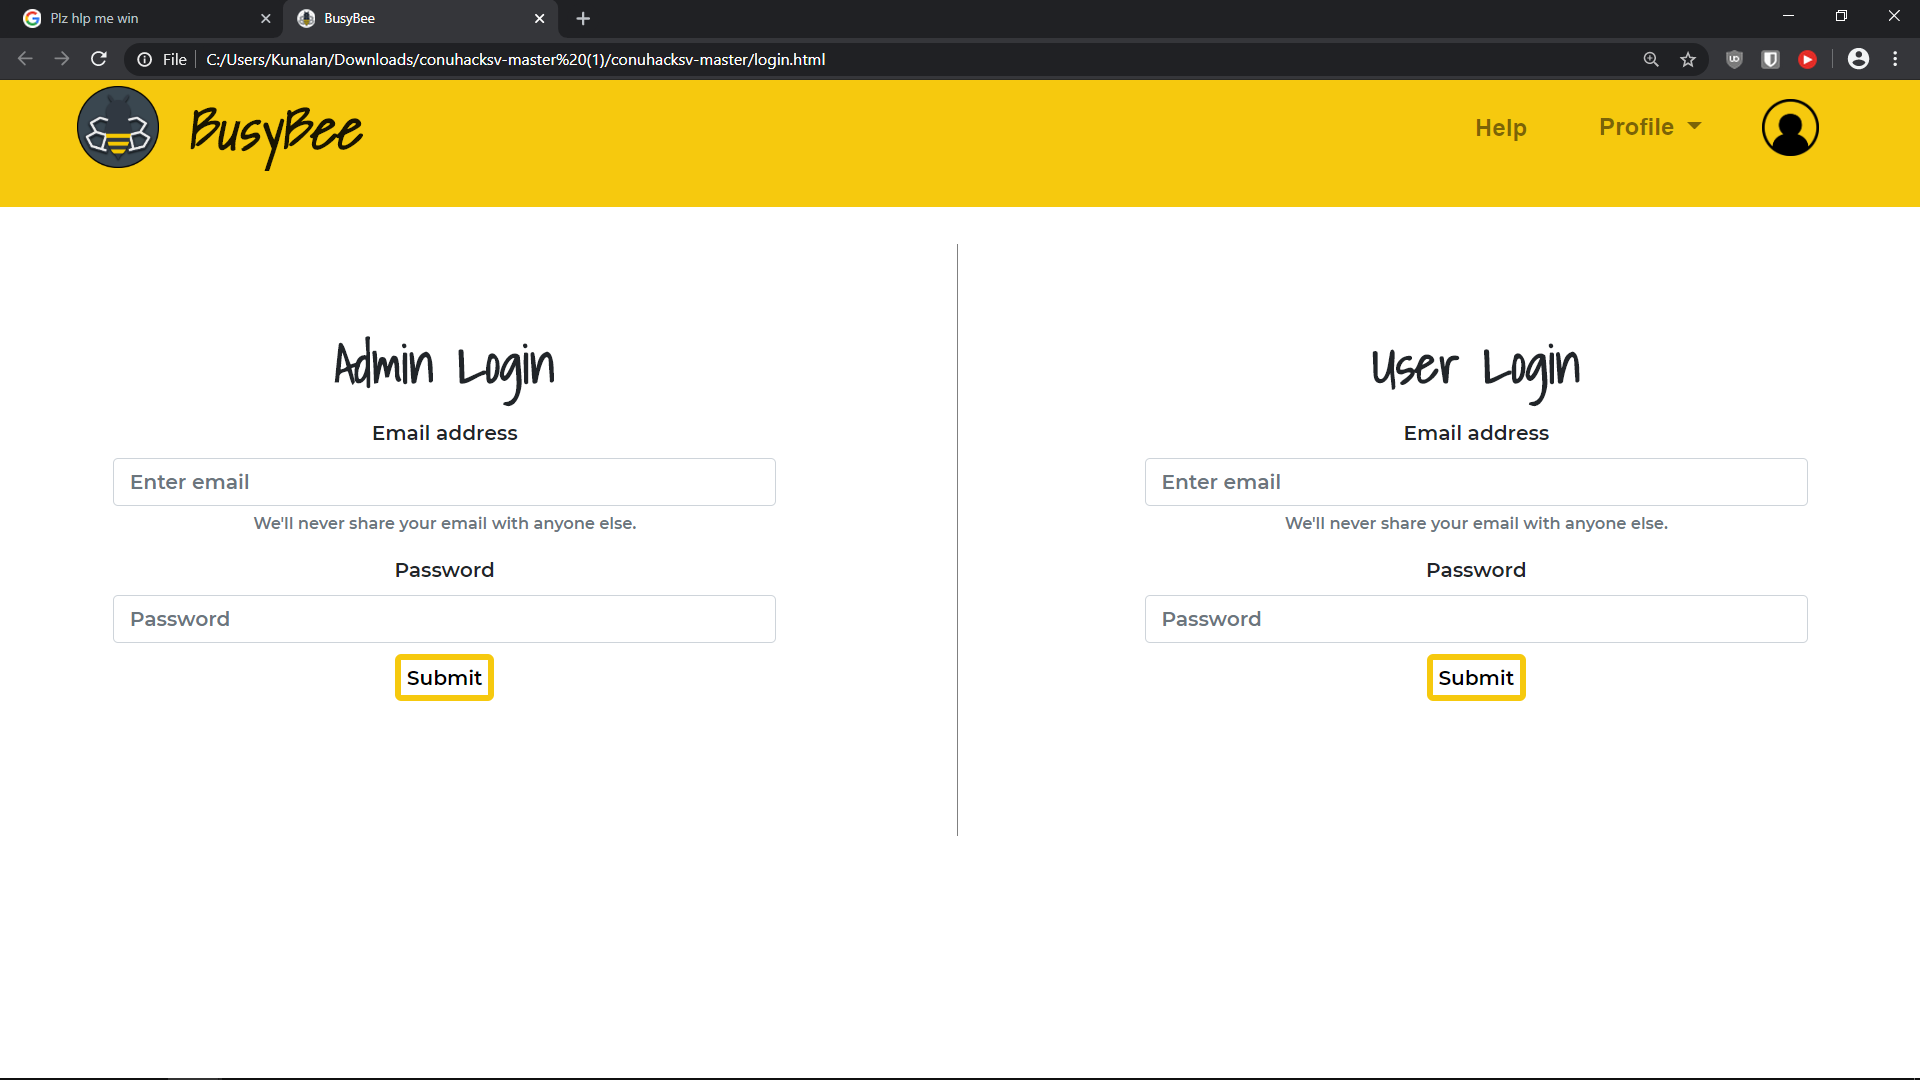This screenshot has width=1920, height=1080.
Task: Open the browser zoom magnifier icon
Action: (x=1651, y=60)
